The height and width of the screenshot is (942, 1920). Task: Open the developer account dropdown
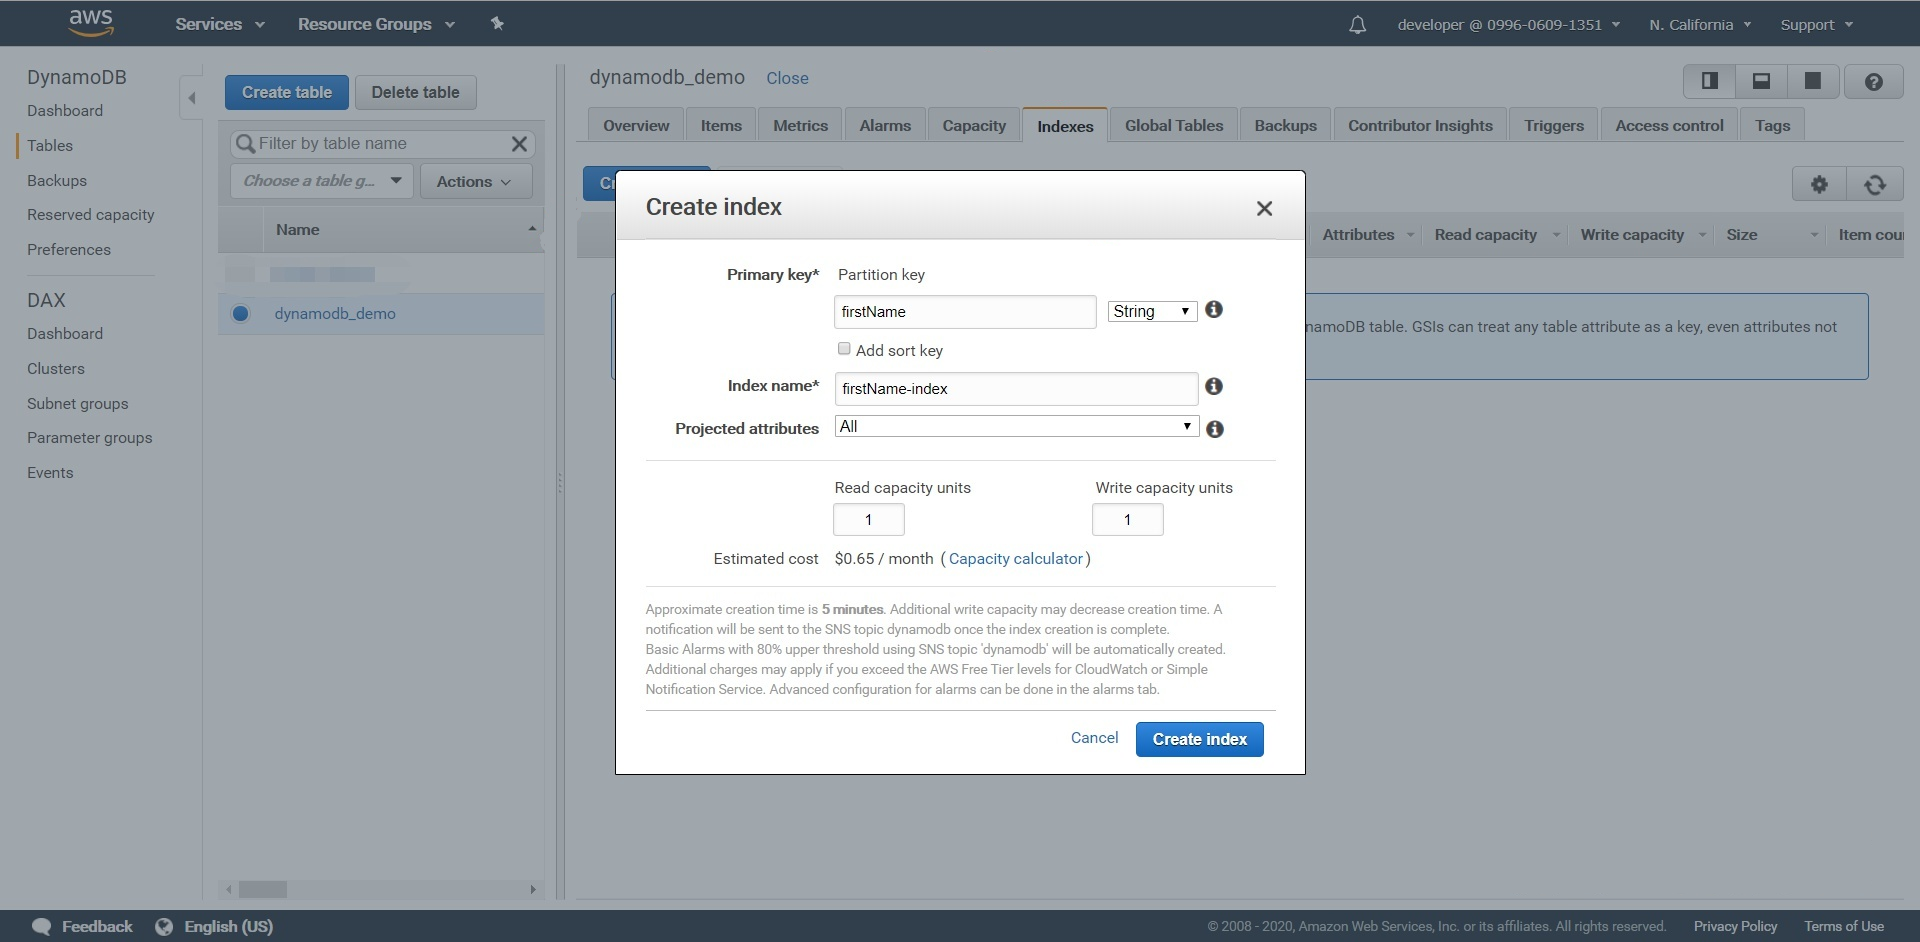click(x=1509, y=25)
